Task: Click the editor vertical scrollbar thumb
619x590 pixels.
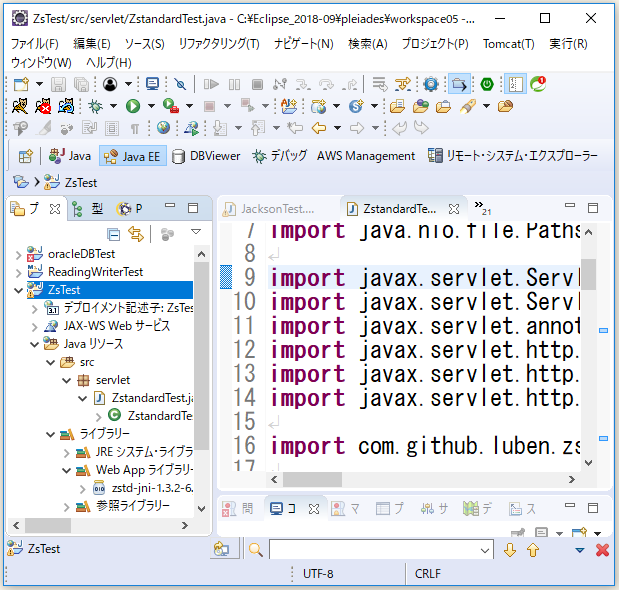Action: 588,274
